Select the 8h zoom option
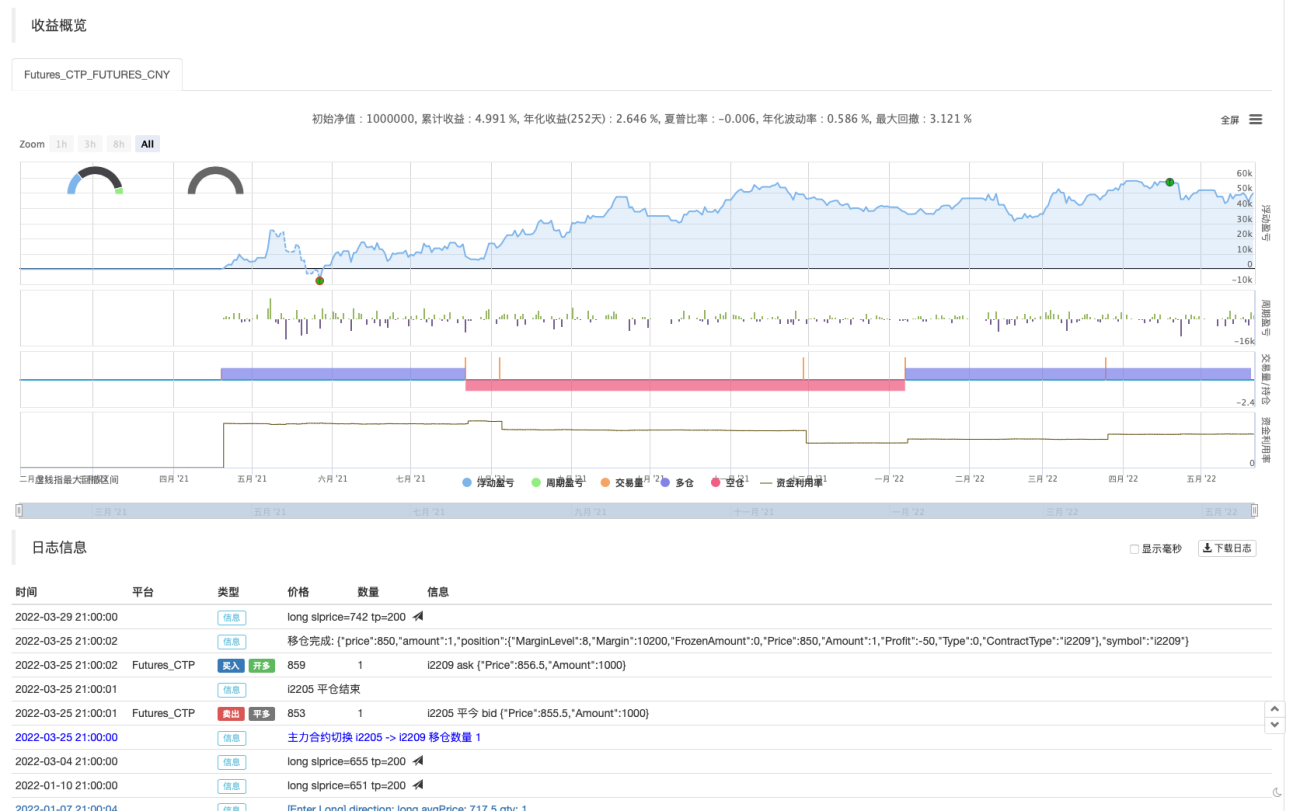 (118, 144)
